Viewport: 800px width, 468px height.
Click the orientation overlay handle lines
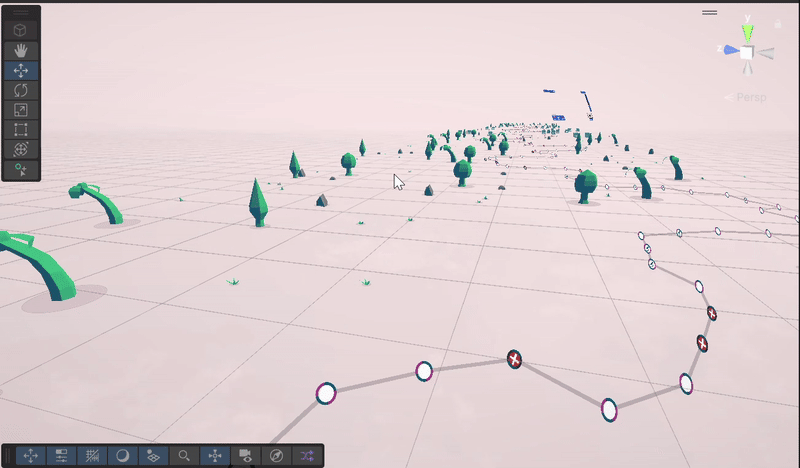709,12
